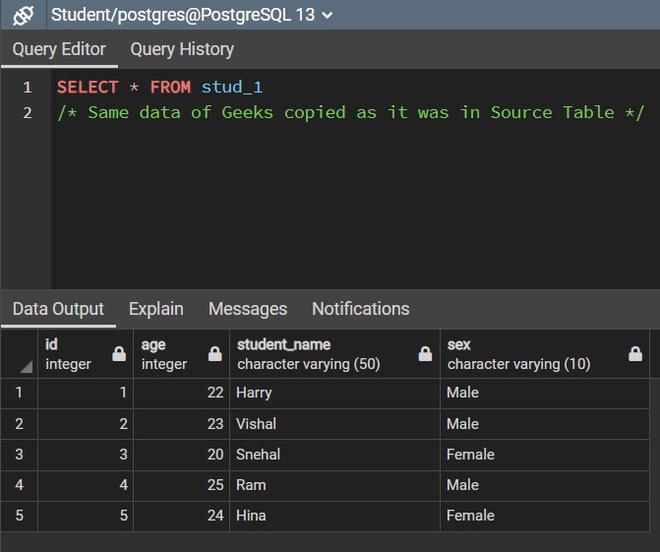Open the Explain tab
The image size is (660, 552).
point(156,309)
